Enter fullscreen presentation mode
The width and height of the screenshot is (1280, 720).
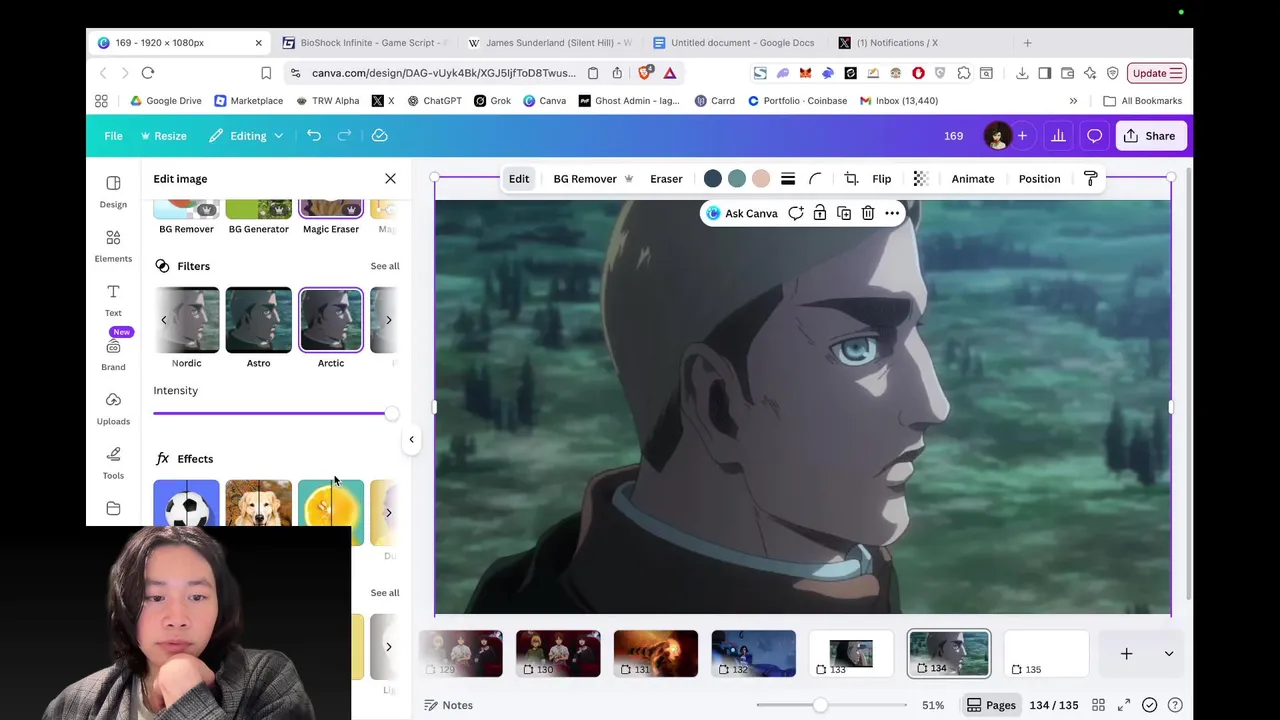click(1124, 705)
